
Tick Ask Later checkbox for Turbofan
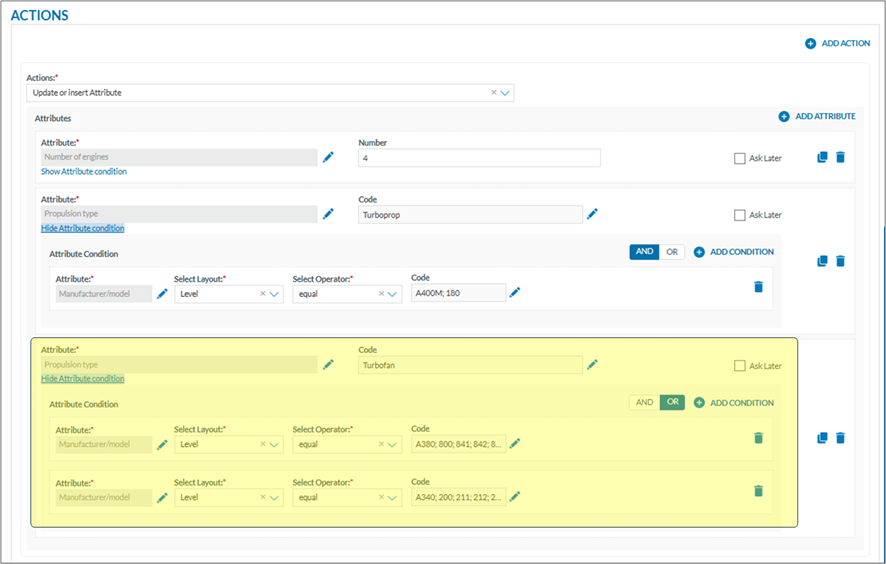pyautogui.click(x=740, y=366)
